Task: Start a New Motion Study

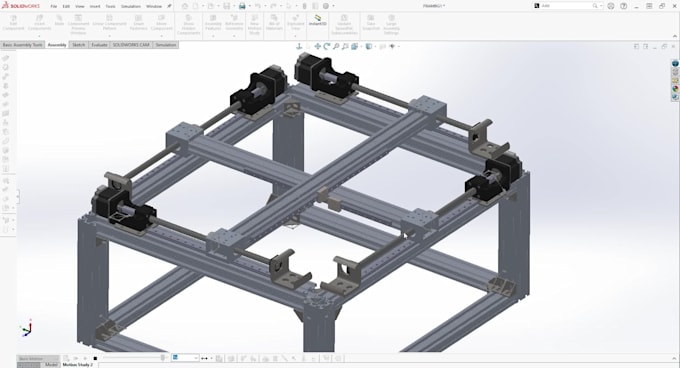Action: point(254,25)
